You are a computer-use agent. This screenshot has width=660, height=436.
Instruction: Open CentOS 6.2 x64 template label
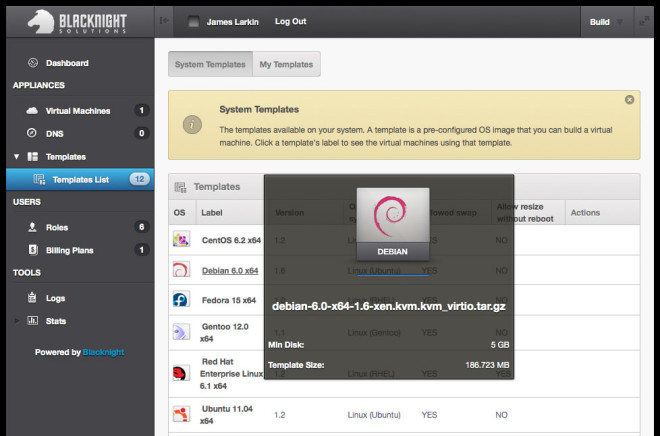coord(231,240)
